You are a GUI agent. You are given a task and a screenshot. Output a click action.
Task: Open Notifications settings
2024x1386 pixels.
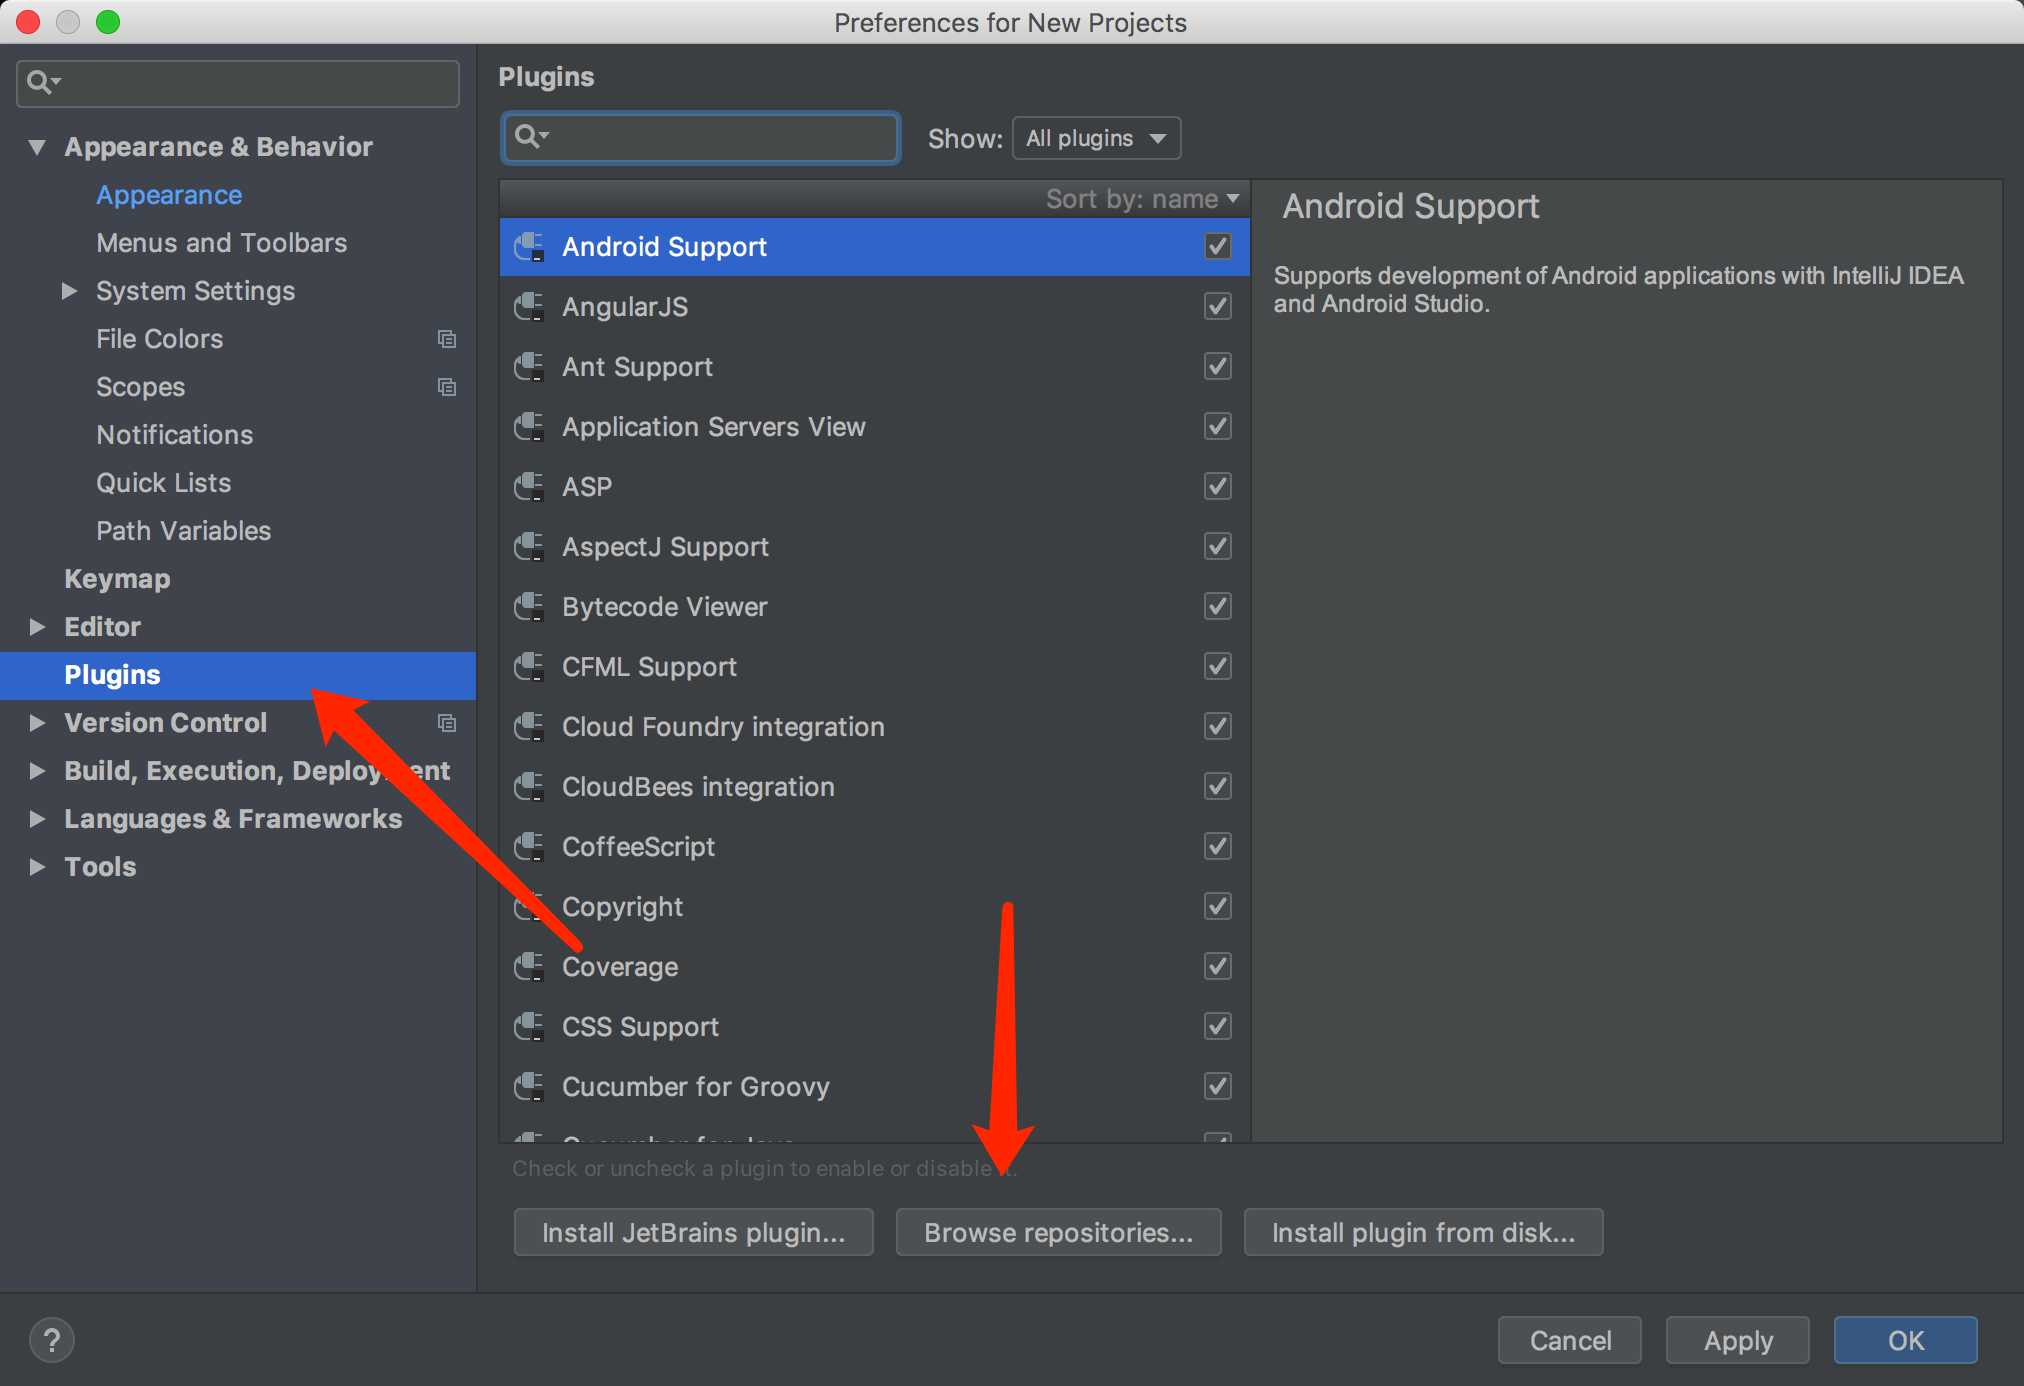coord(175,435)
